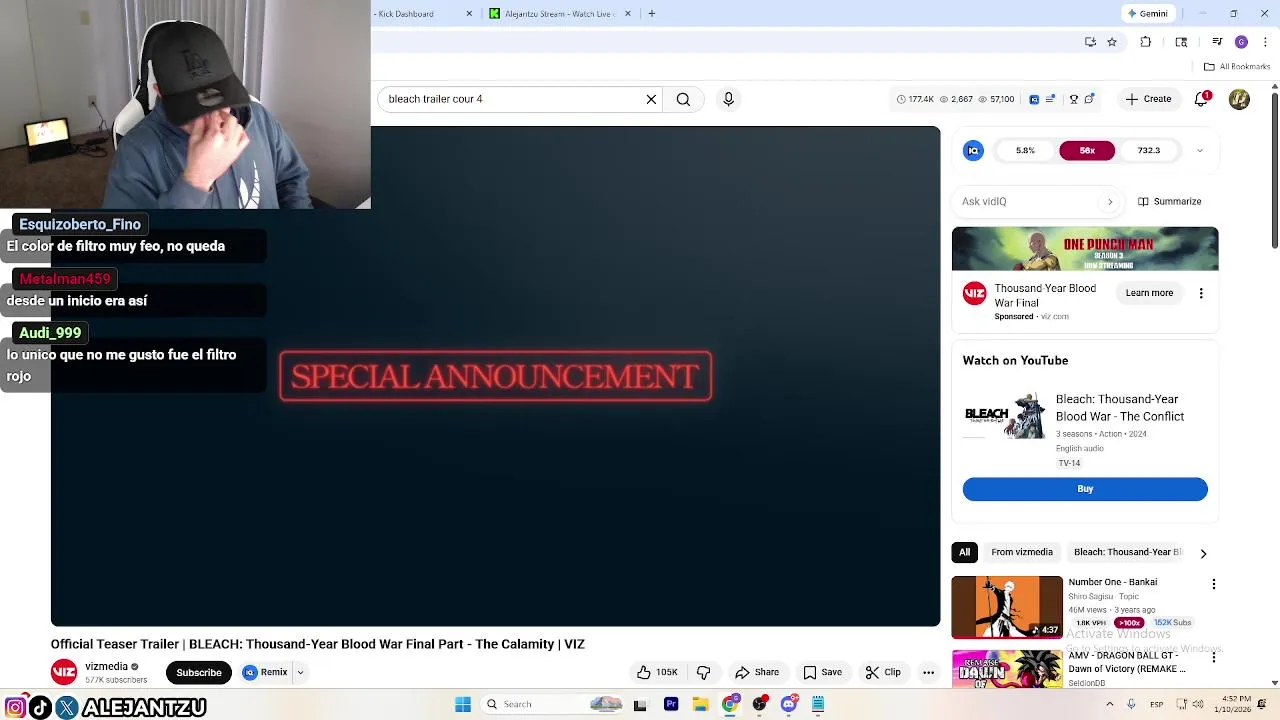Screen dimensions: 1280x720
Task: Share the video
Action: (x=756, y=672)
